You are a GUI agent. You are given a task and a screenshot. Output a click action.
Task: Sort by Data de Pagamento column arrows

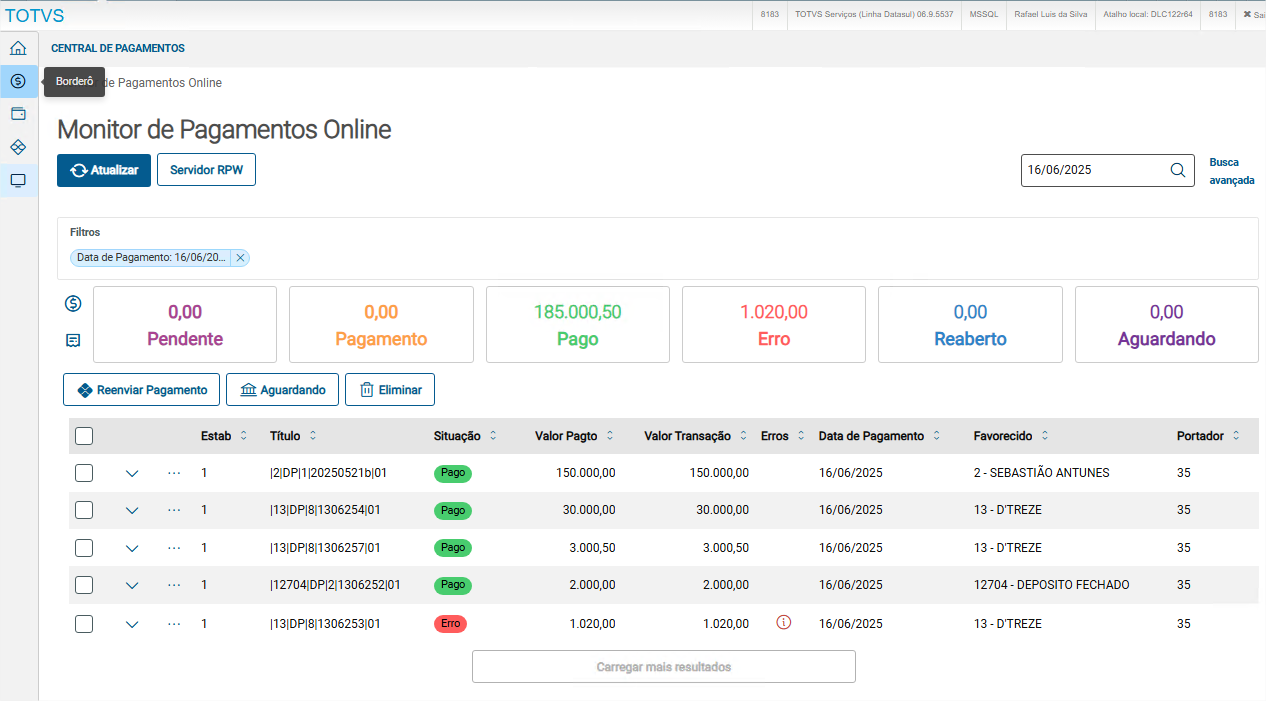[x=937, y=436]
